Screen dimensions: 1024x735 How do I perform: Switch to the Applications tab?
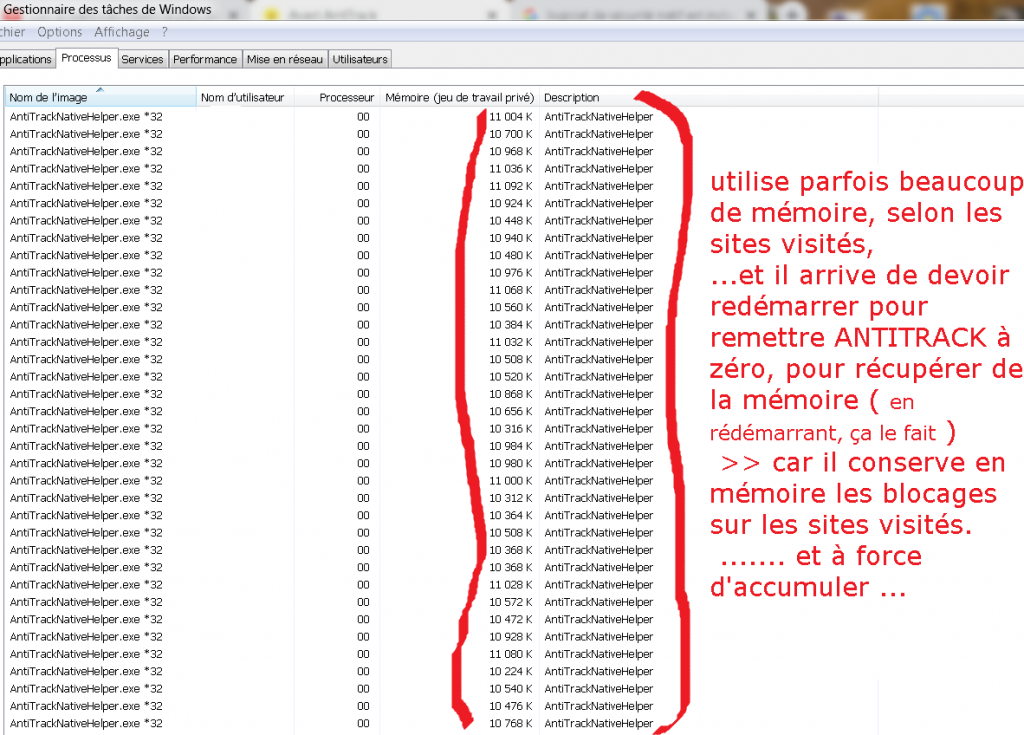point(26,59)
